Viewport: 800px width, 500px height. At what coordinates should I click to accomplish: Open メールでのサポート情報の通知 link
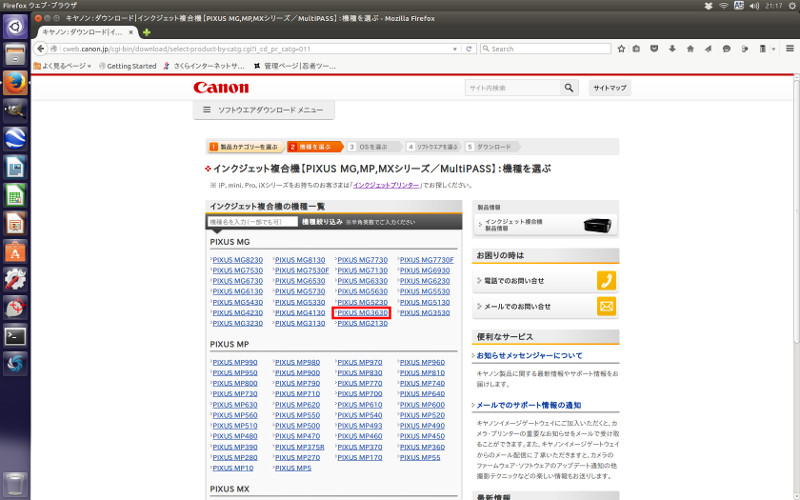point(529,405)
